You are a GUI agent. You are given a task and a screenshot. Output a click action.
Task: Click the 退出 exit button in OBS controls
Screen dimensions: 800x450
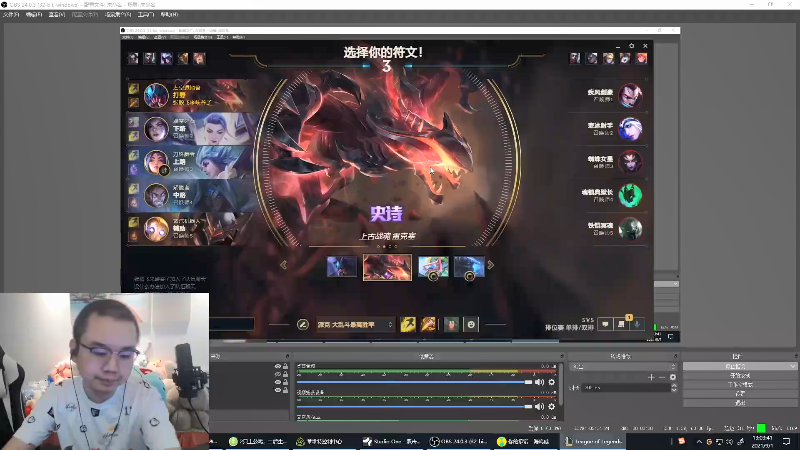point(740,403)
